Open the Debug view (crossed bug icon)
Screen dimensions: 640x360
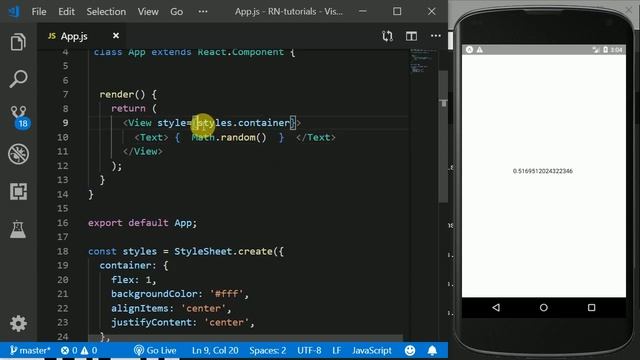point(18,154)
